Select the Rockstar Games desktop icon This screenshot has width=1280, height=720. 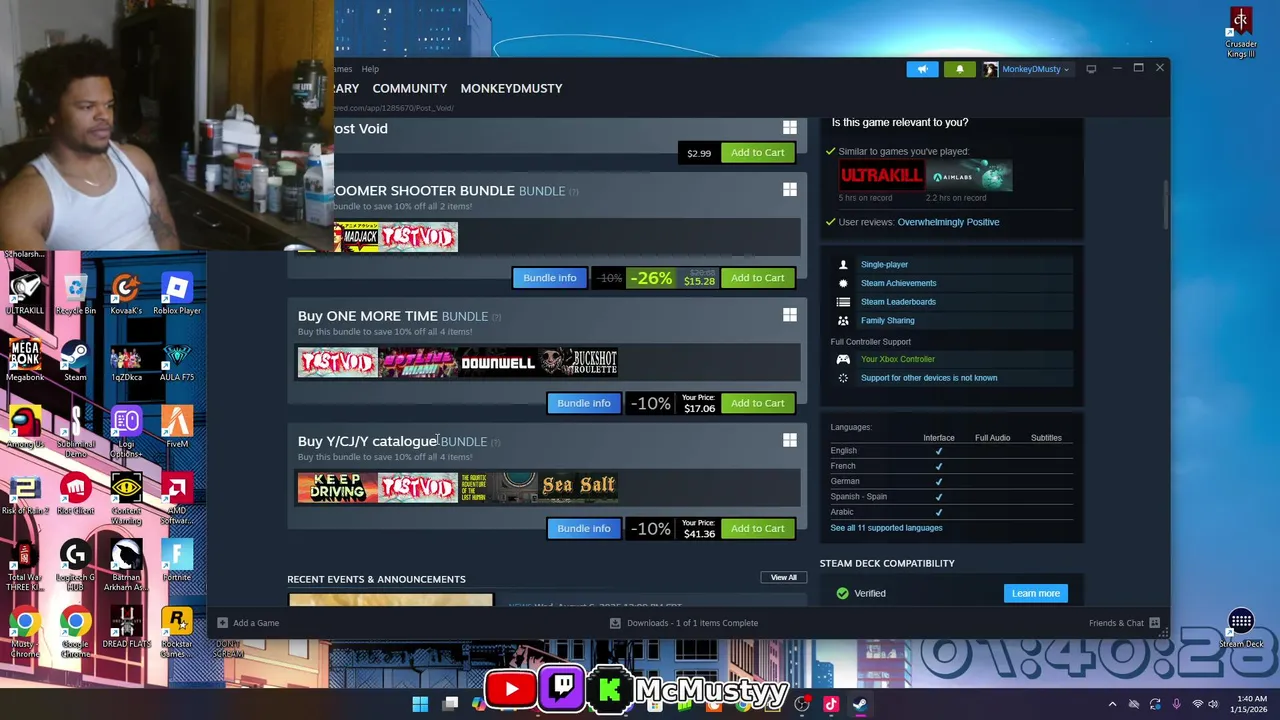tap(177, 632)
